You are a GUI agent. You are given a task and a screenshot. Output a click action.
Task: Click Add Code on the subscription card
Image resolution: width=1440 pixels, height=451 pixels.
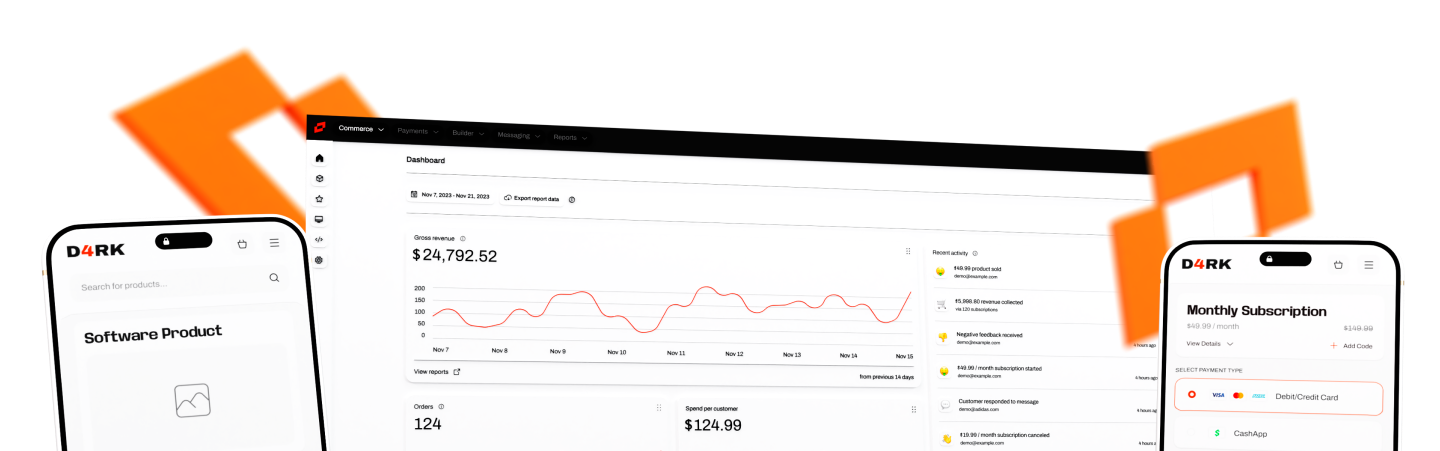(1351, 346)
